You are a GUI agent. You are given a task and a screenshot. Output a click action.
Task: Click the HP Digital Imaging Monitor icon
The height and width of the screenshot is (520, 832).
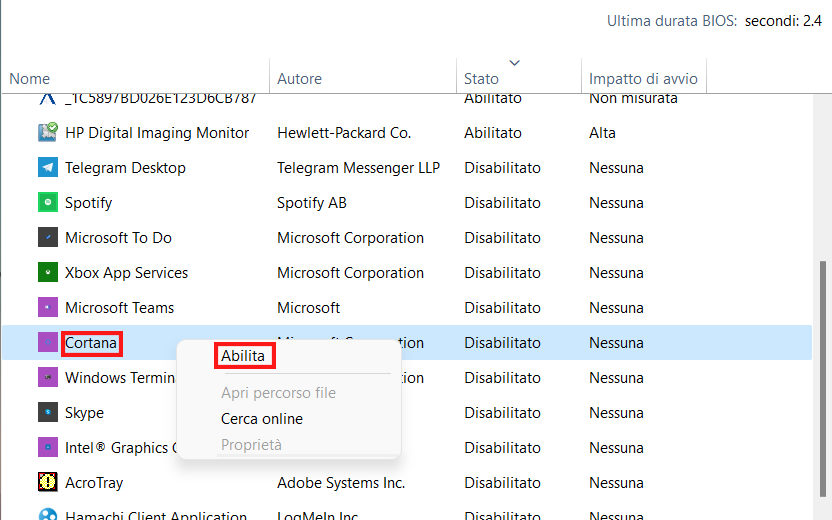(x=47, y=132)
